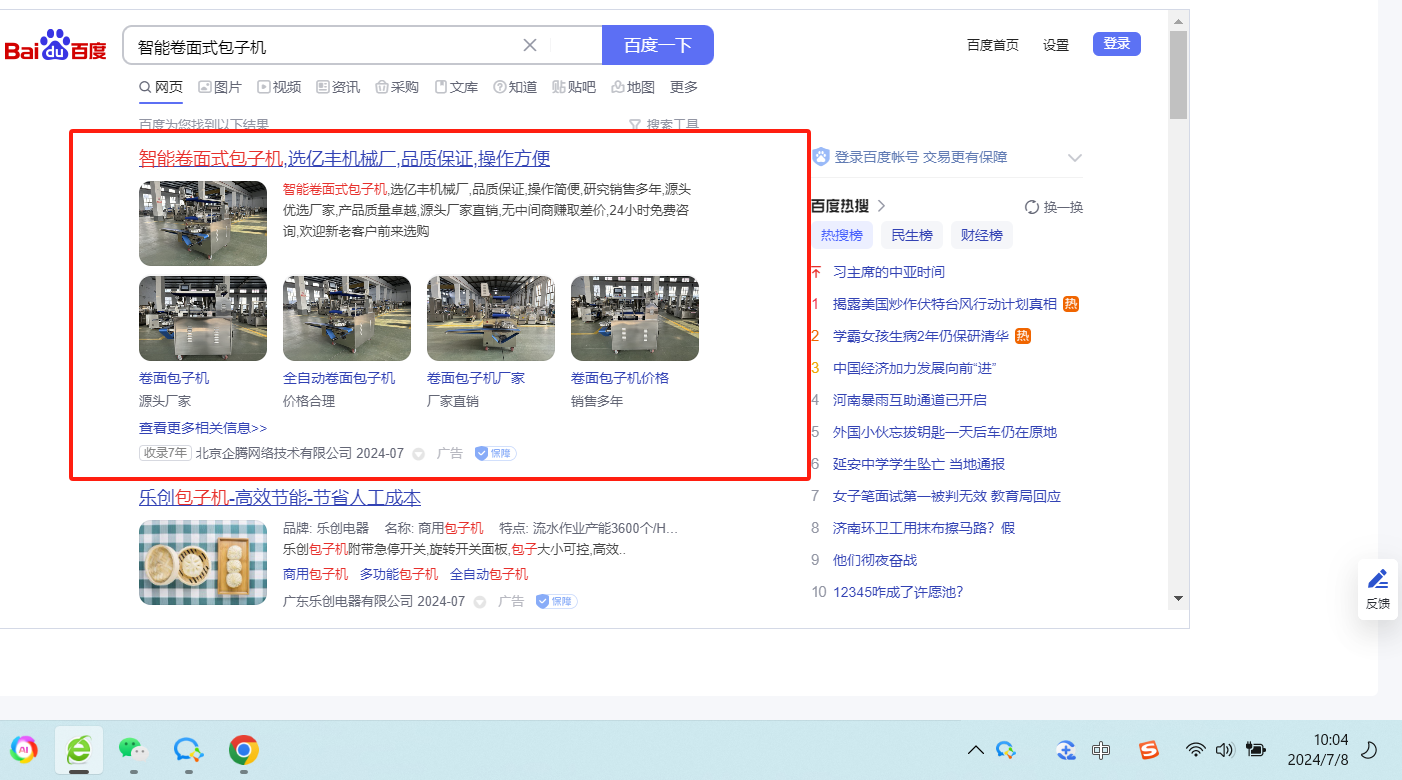Click the page's vertical scrollbar thumb
This screenshot has height=780, width=1402.
[1178, 75]
